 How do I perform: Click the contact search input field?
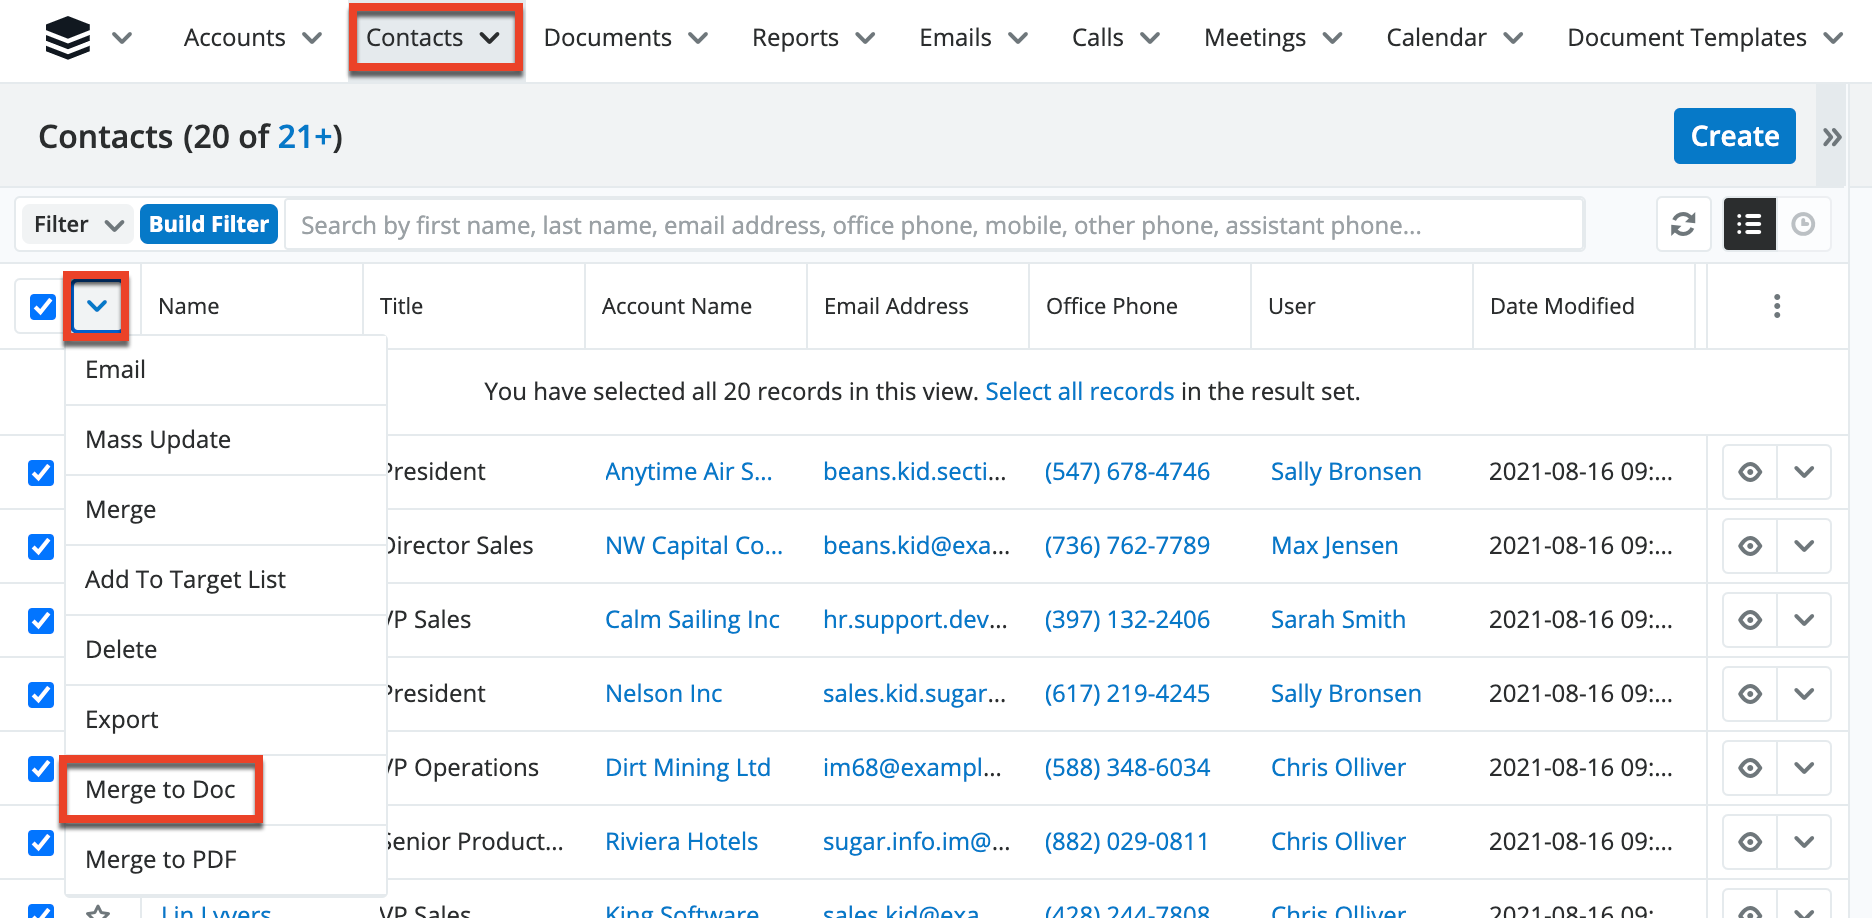(x=934, y=225)
